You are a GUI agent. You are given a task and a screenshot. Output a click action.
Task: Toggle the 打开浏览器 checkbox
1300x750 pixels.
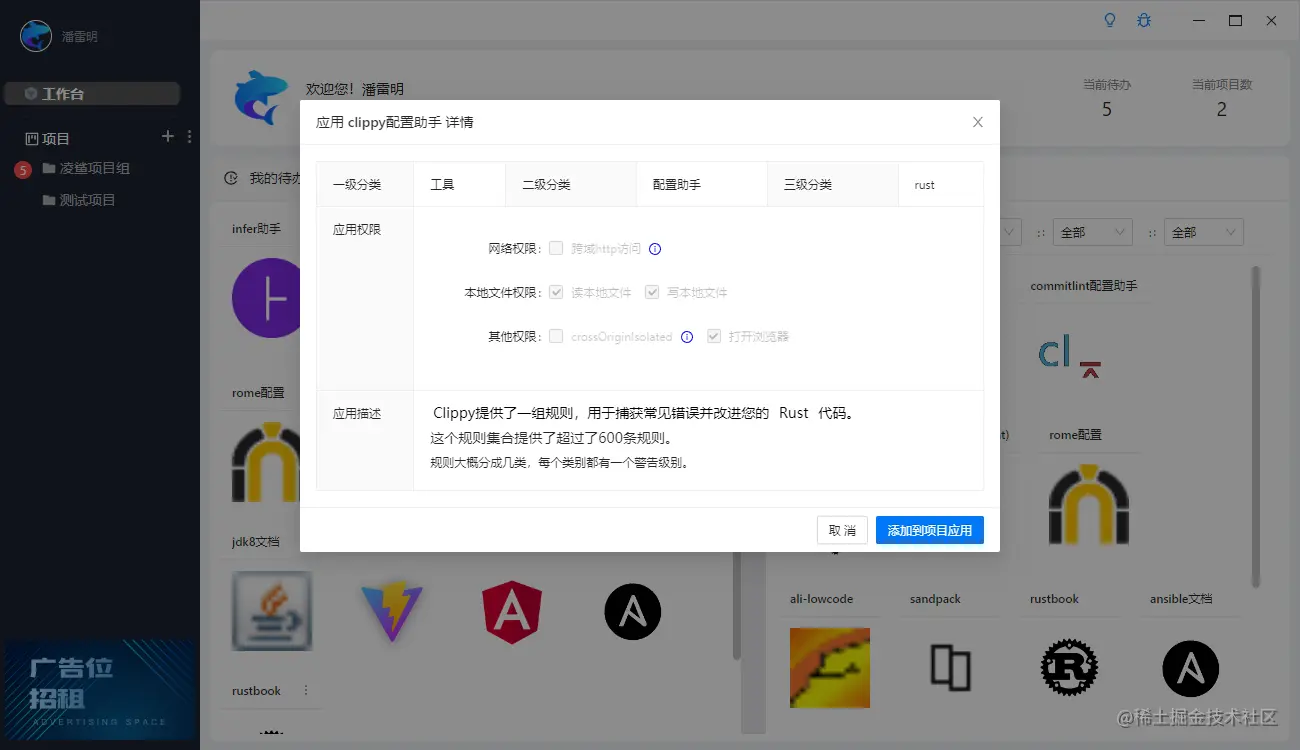click(714, 336)
